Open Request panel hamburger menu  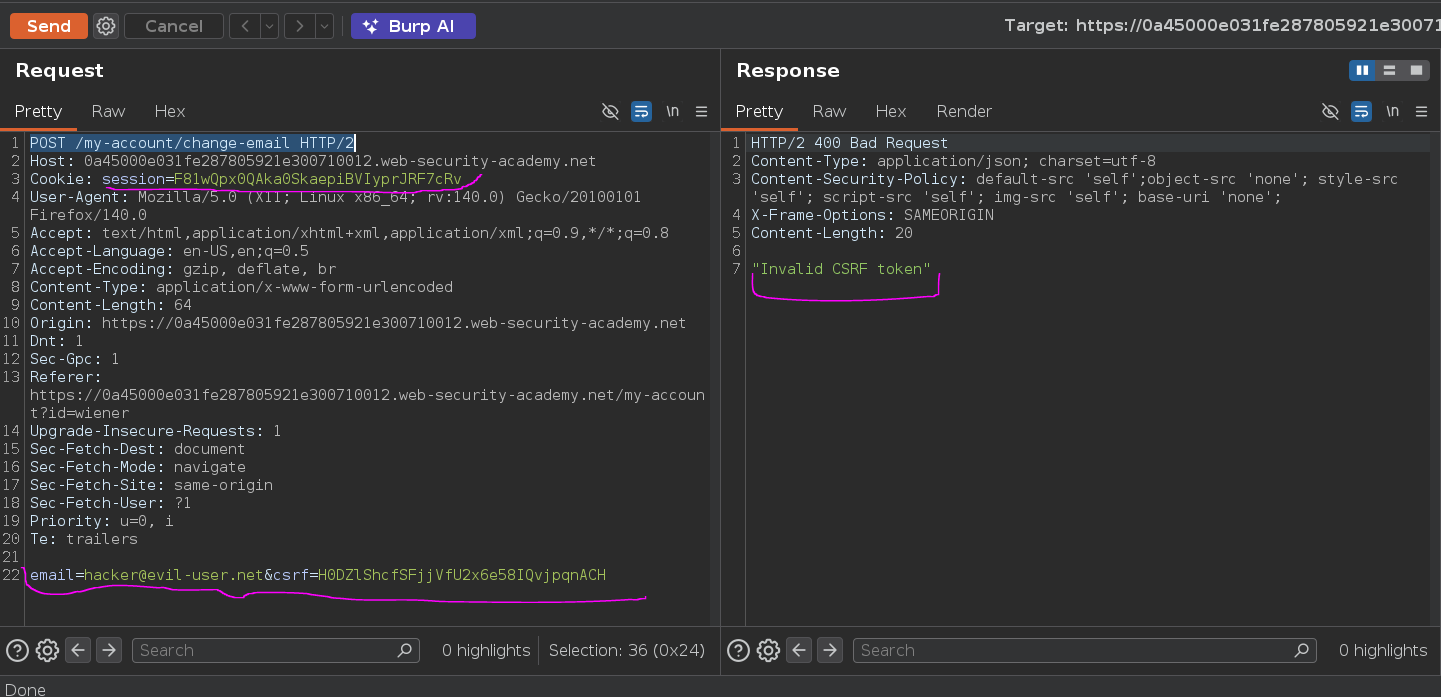click(x=702, y=111)
